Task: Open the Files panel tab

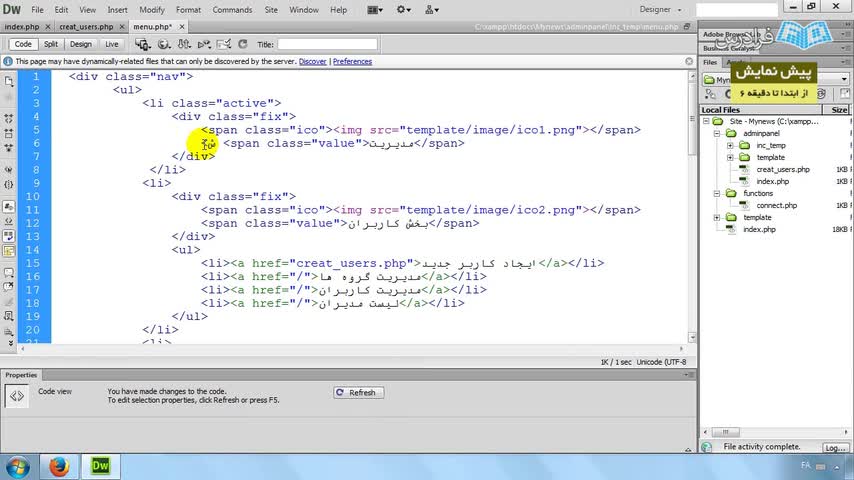Action: (x=710, y=62)
